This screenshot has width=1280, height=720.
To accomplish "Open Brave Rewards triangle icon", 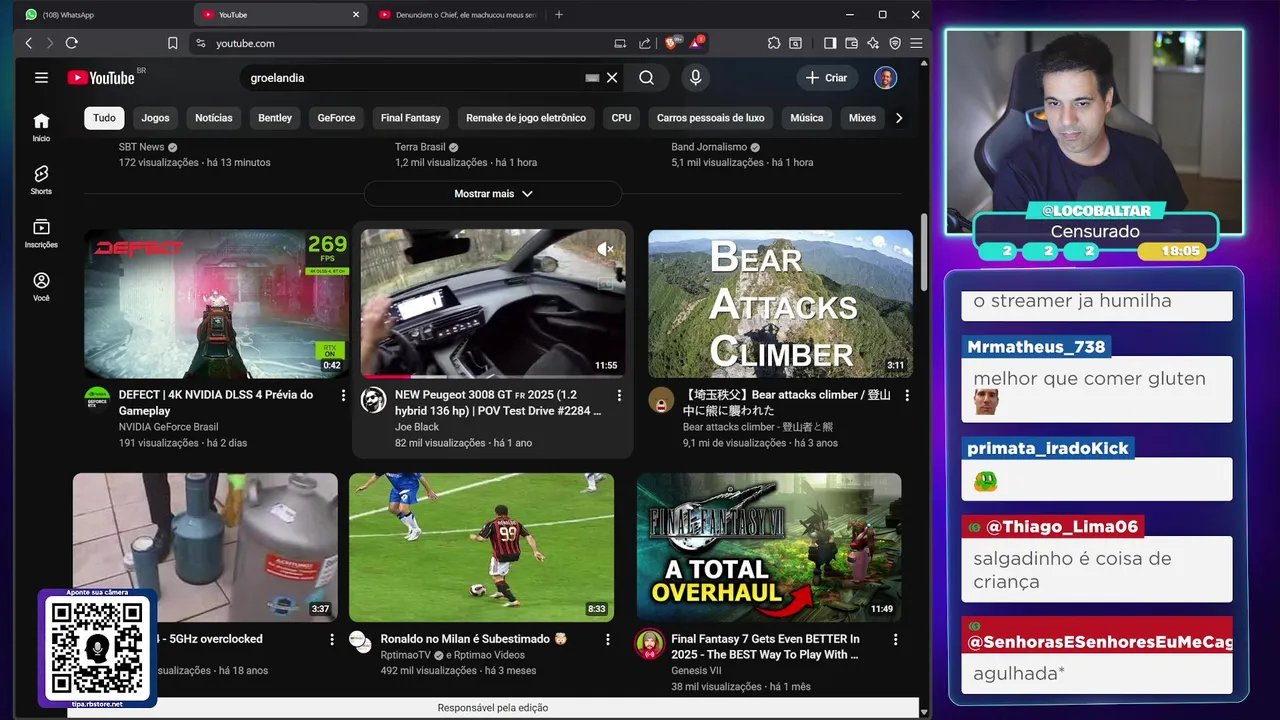I will (x=696, y=43).
